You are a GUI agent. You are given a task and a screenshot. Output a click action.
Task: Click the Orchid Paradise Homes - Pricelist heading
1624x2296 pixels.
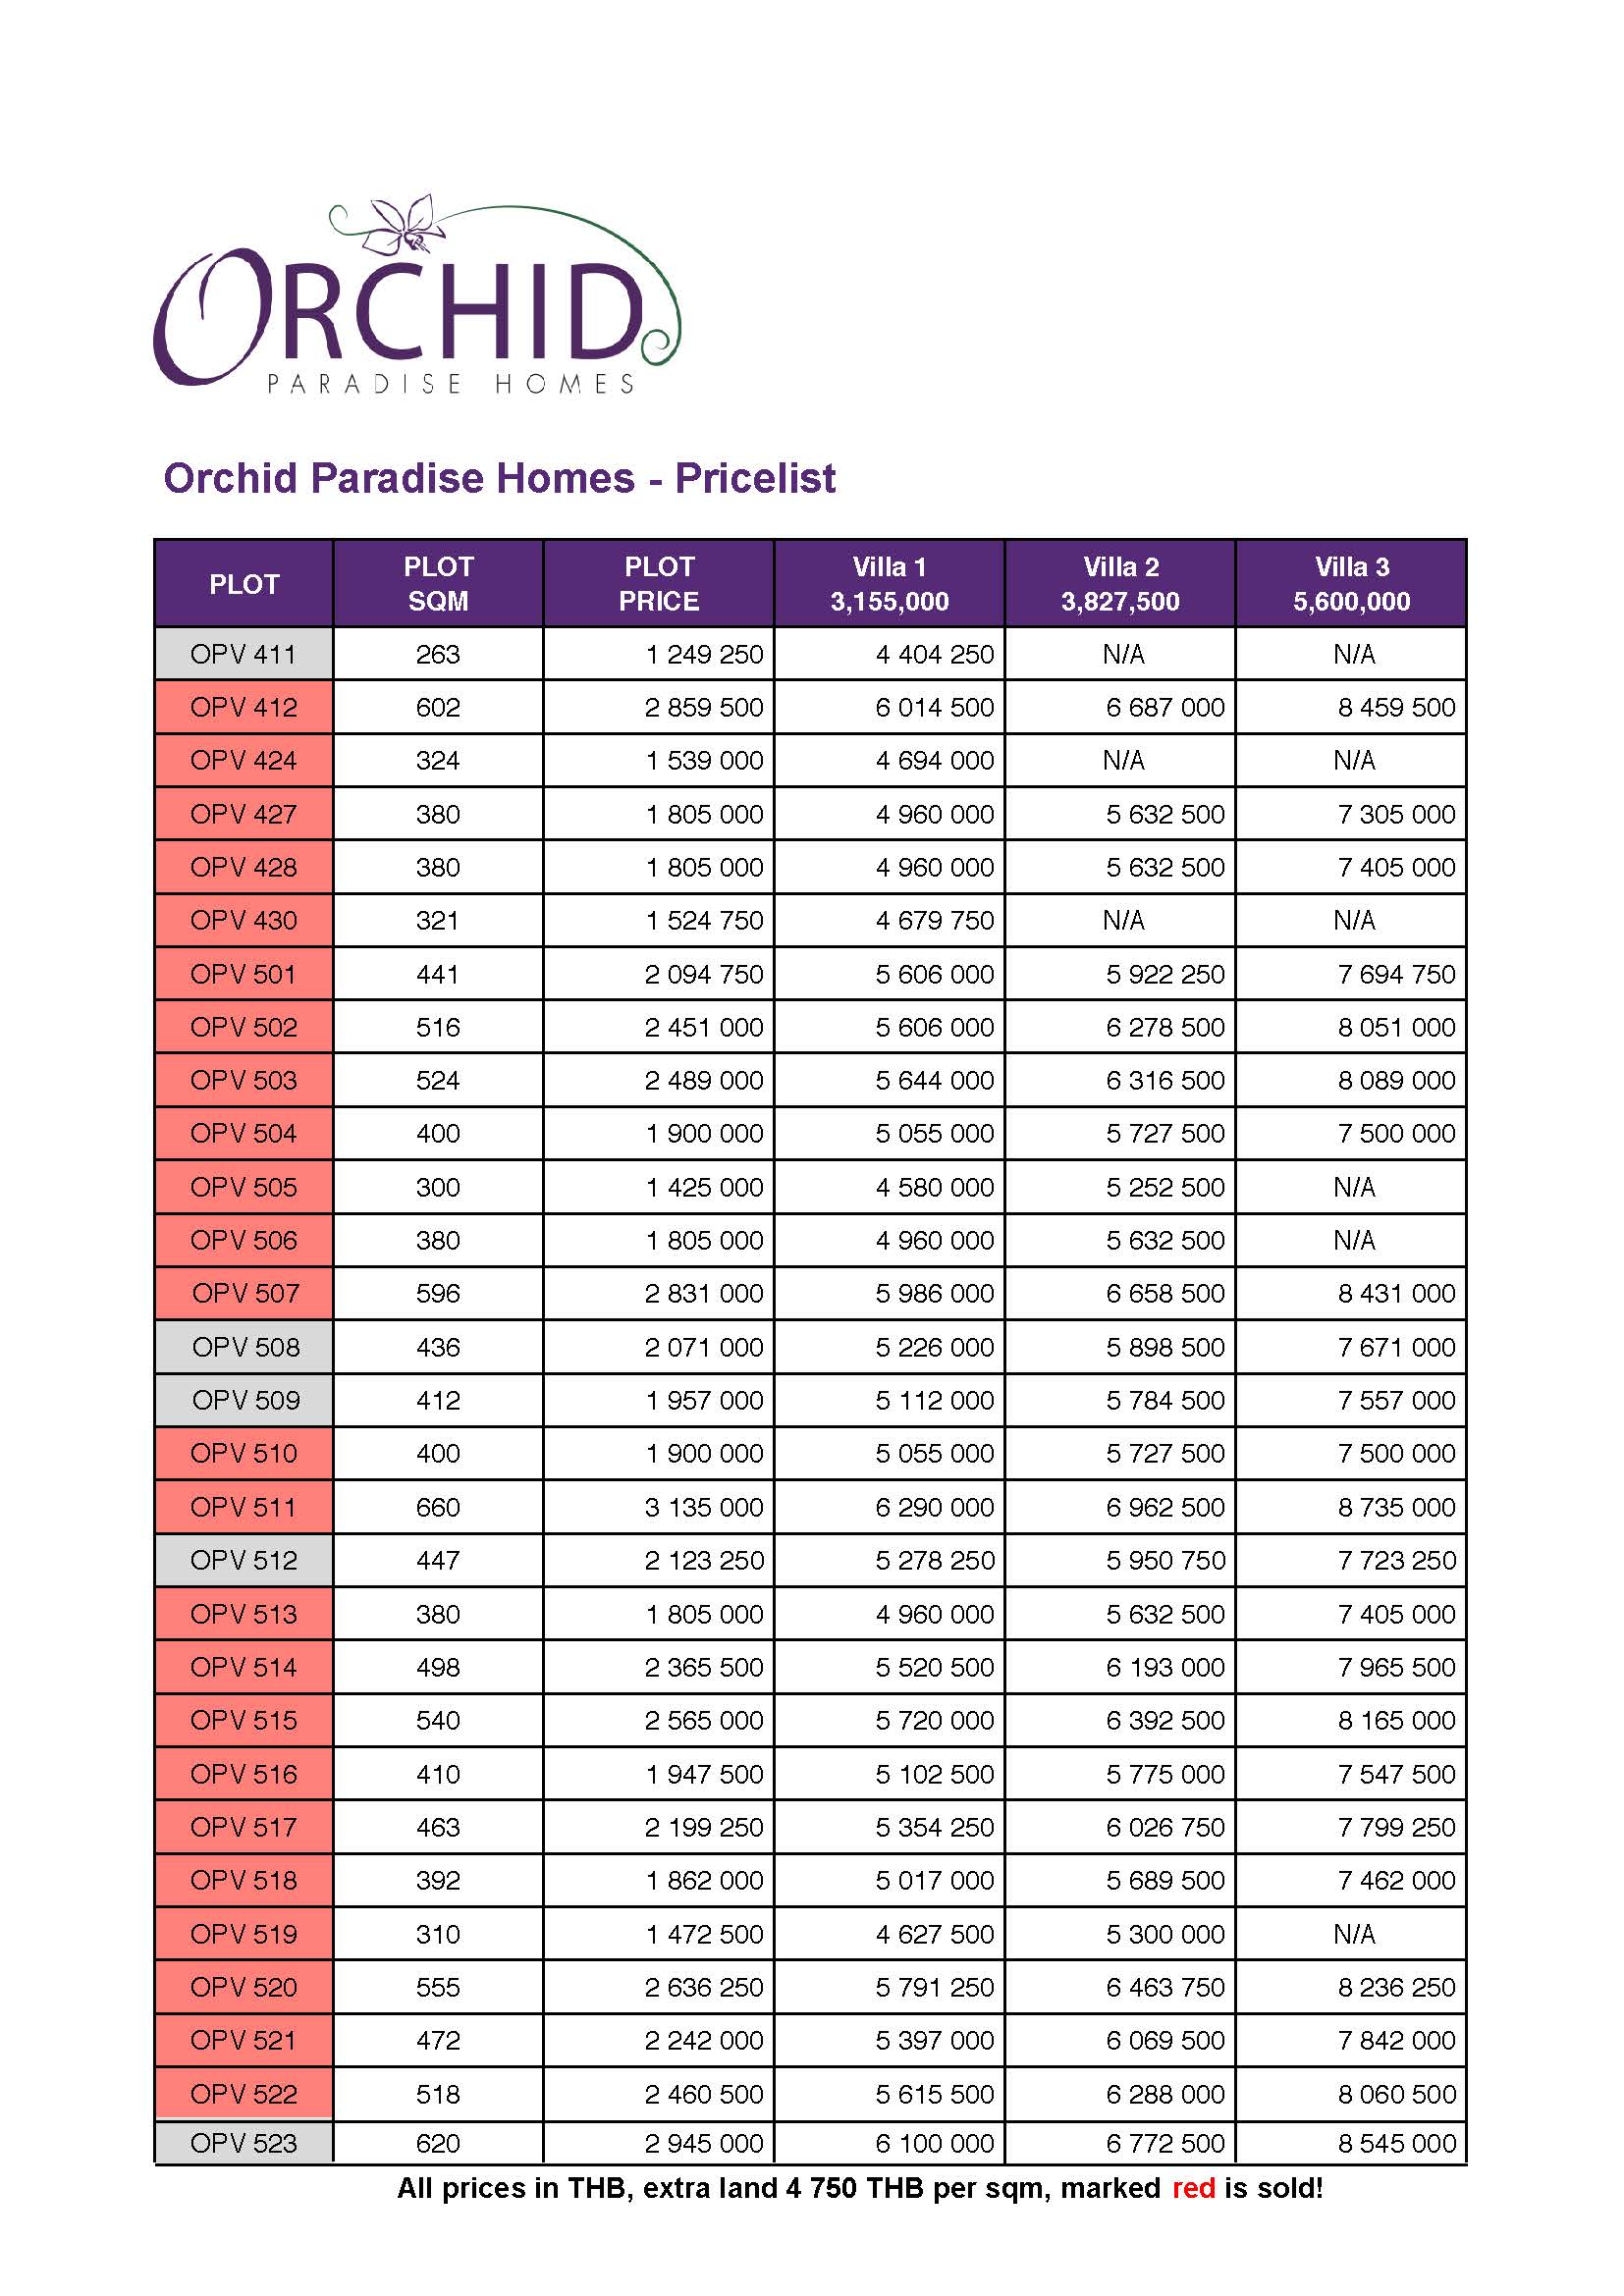click(x=499, y=478)
